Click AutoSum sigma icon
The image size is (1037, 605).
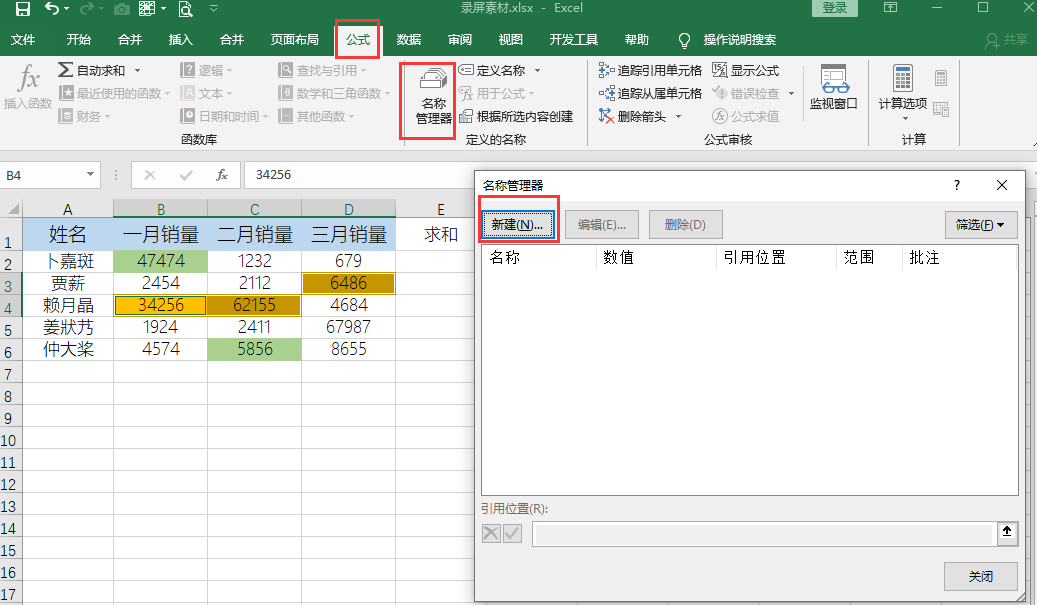(x=65, y=69)
